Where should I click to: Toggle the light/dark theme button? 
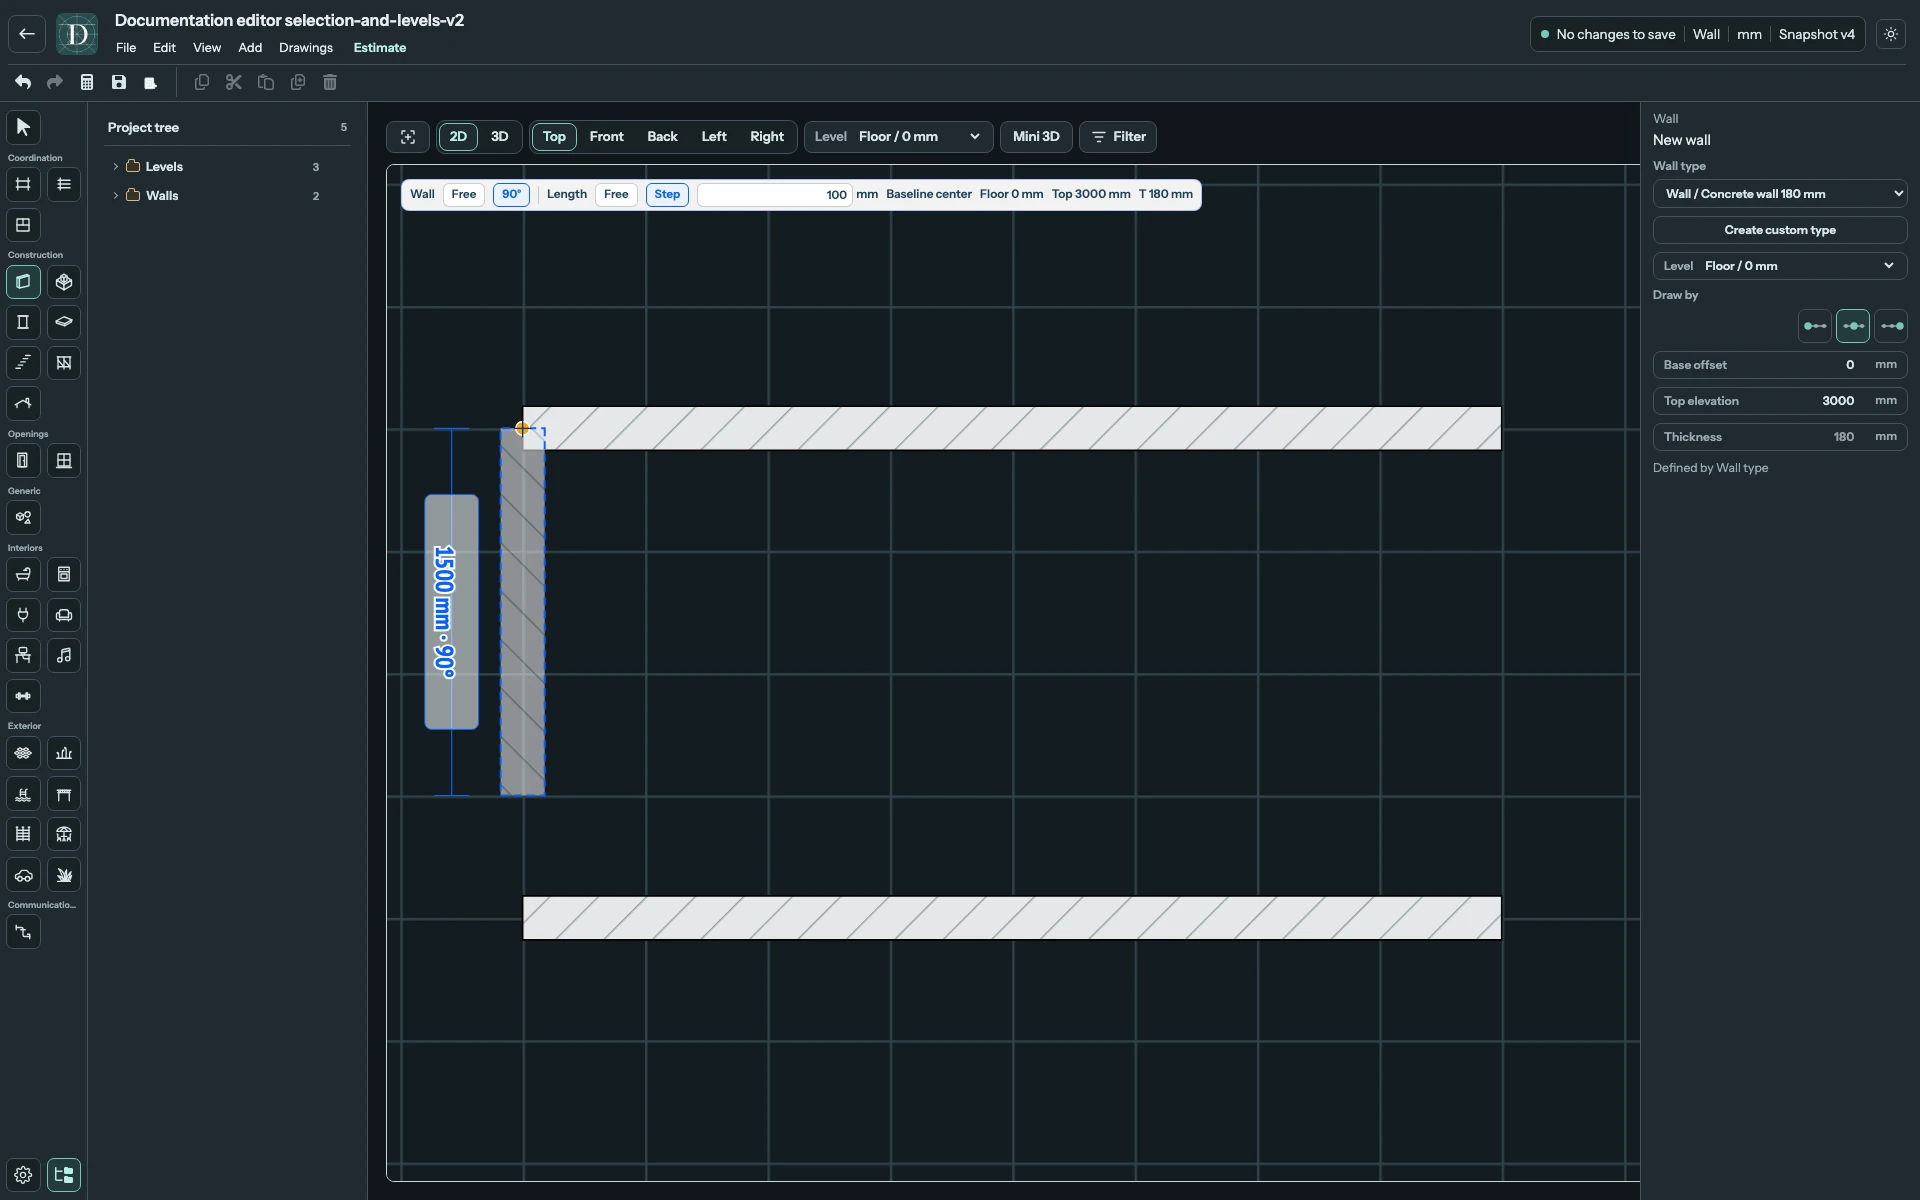coord(1890,34)
